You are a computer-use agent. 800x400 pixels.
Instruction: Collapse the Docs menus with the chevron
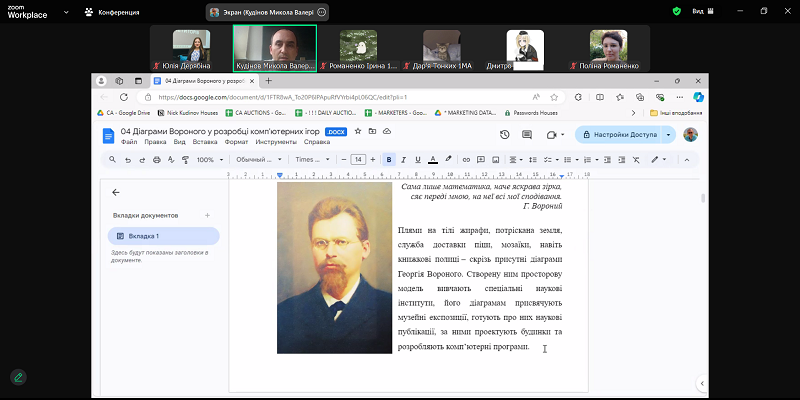coord(687,160)
